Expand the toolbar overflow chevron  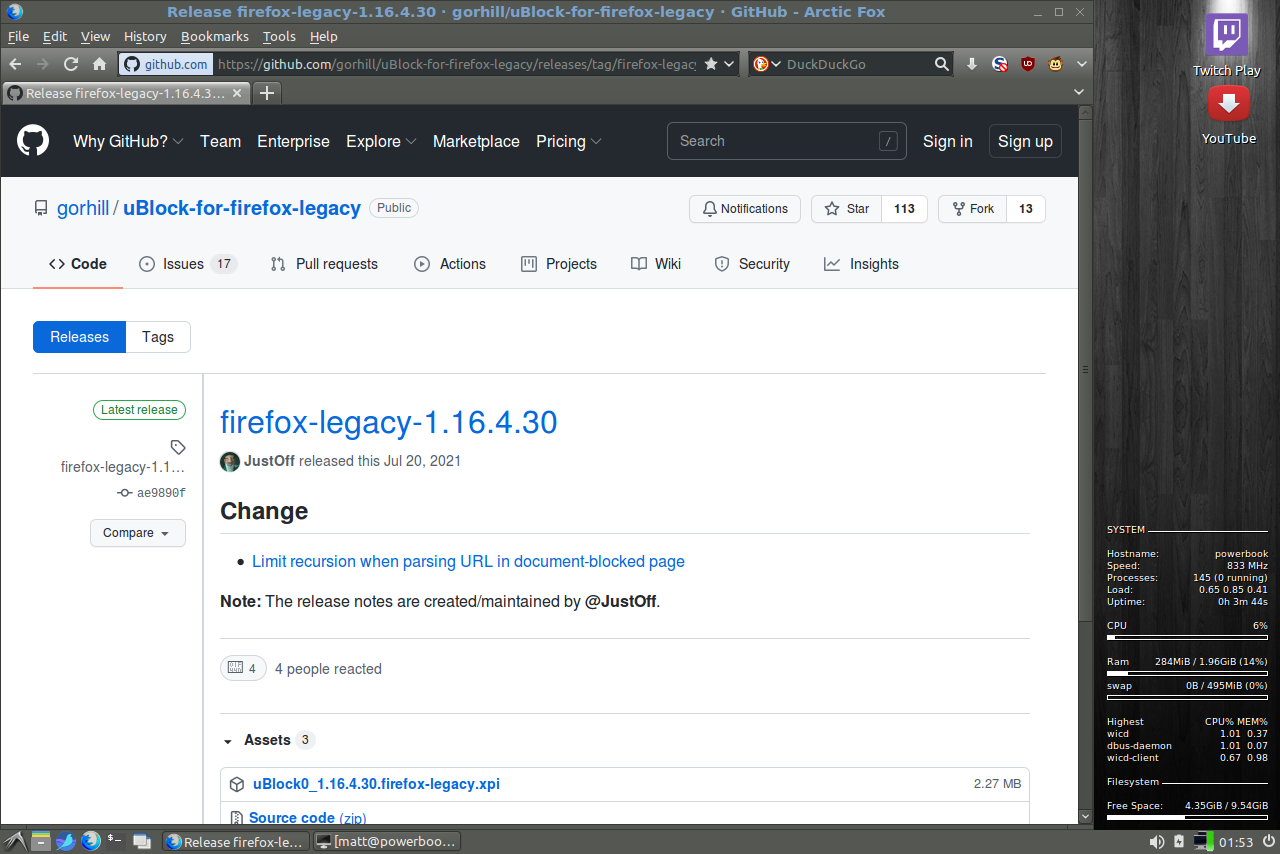(x=1081, y=64)
